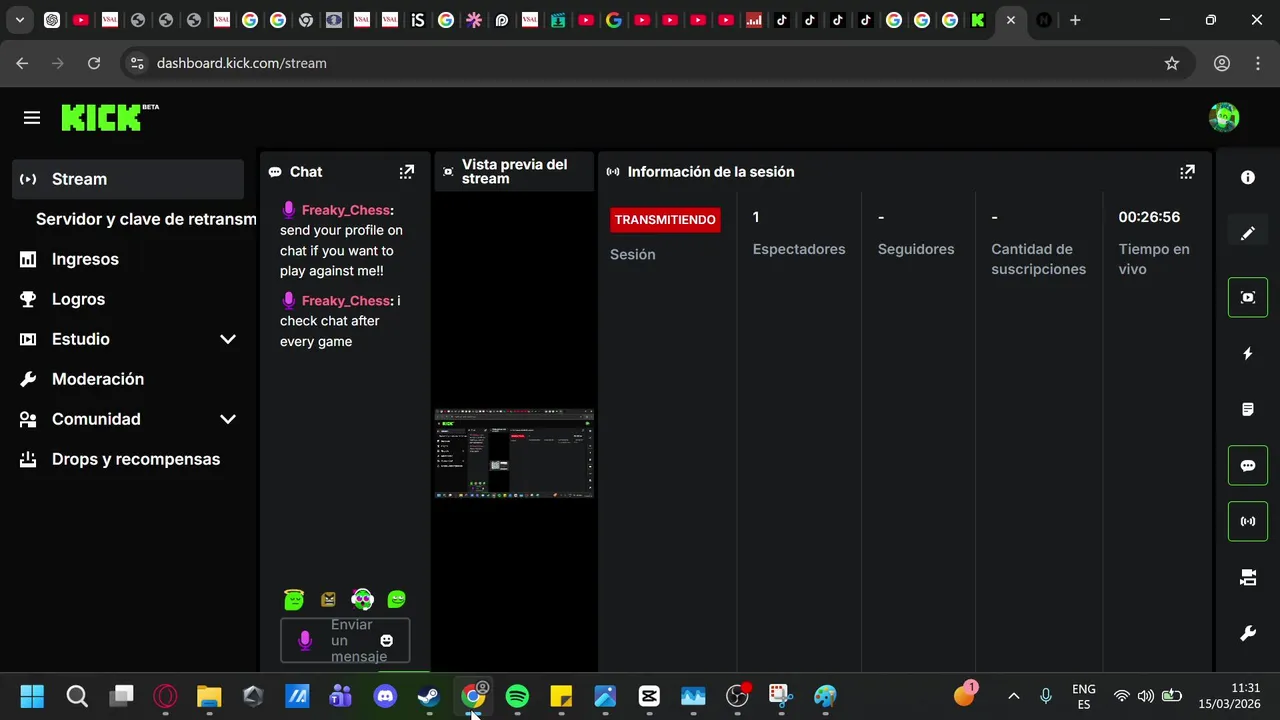Image resolution: width=1280 pixels, height=720 pixels.
Task: Open Steam from the taskbar
Action: pyautogui.click(x=429, y=696)
